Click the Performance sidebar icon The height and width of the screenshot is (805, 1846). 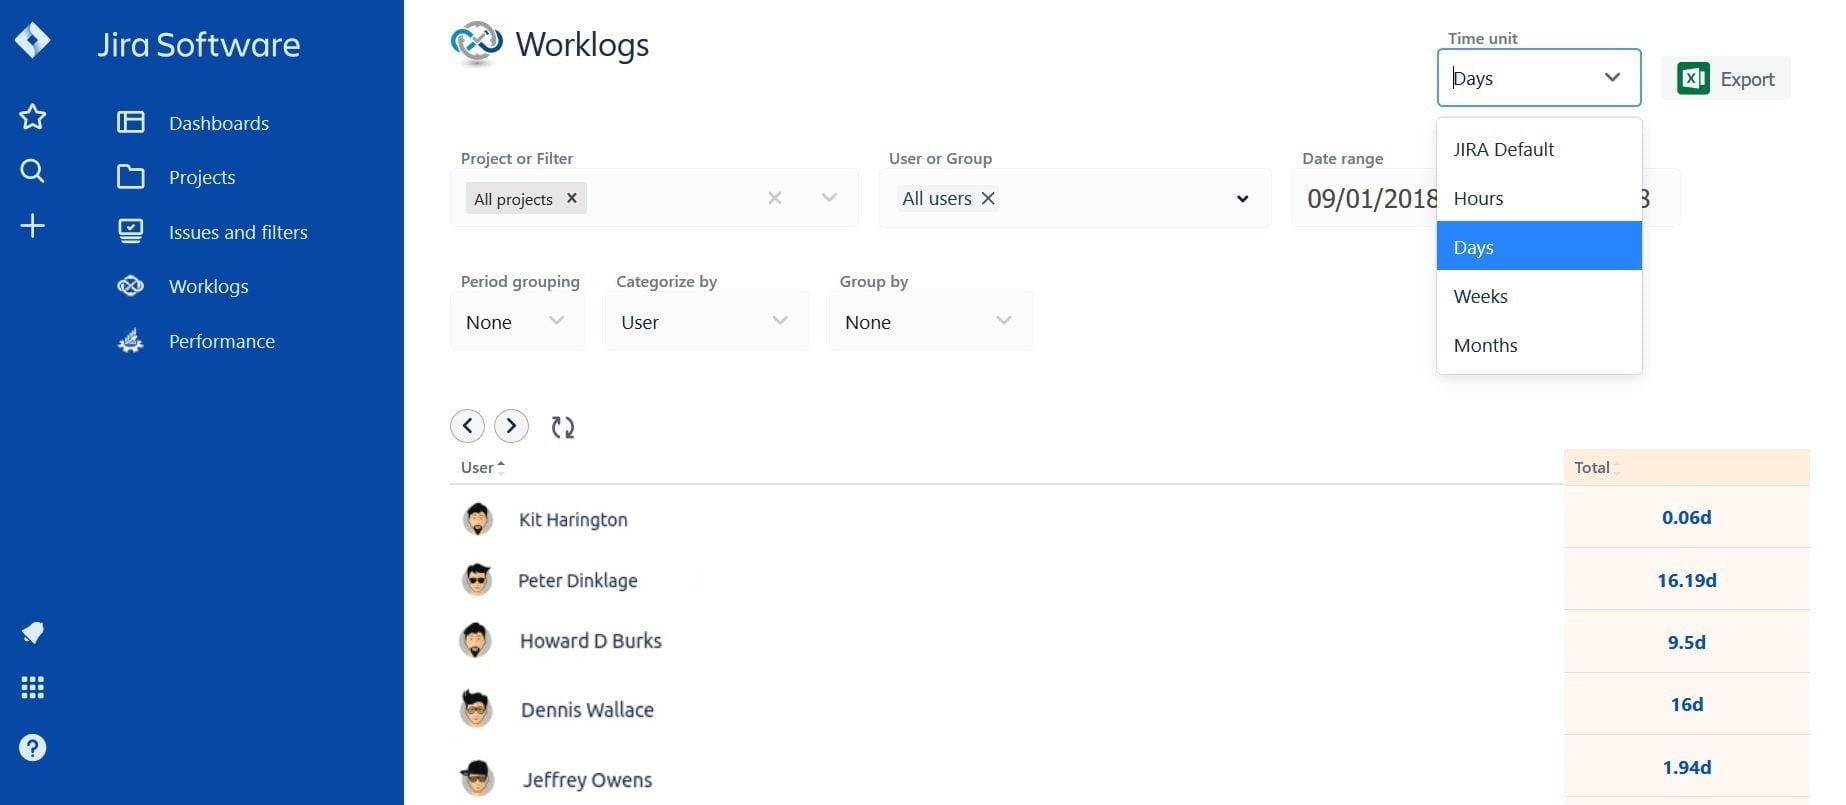(131, 341)
